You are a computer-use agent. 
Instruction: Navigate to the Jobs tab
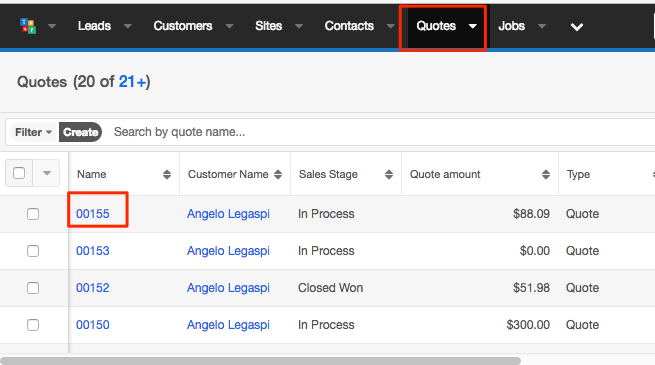tap(512, 26)
